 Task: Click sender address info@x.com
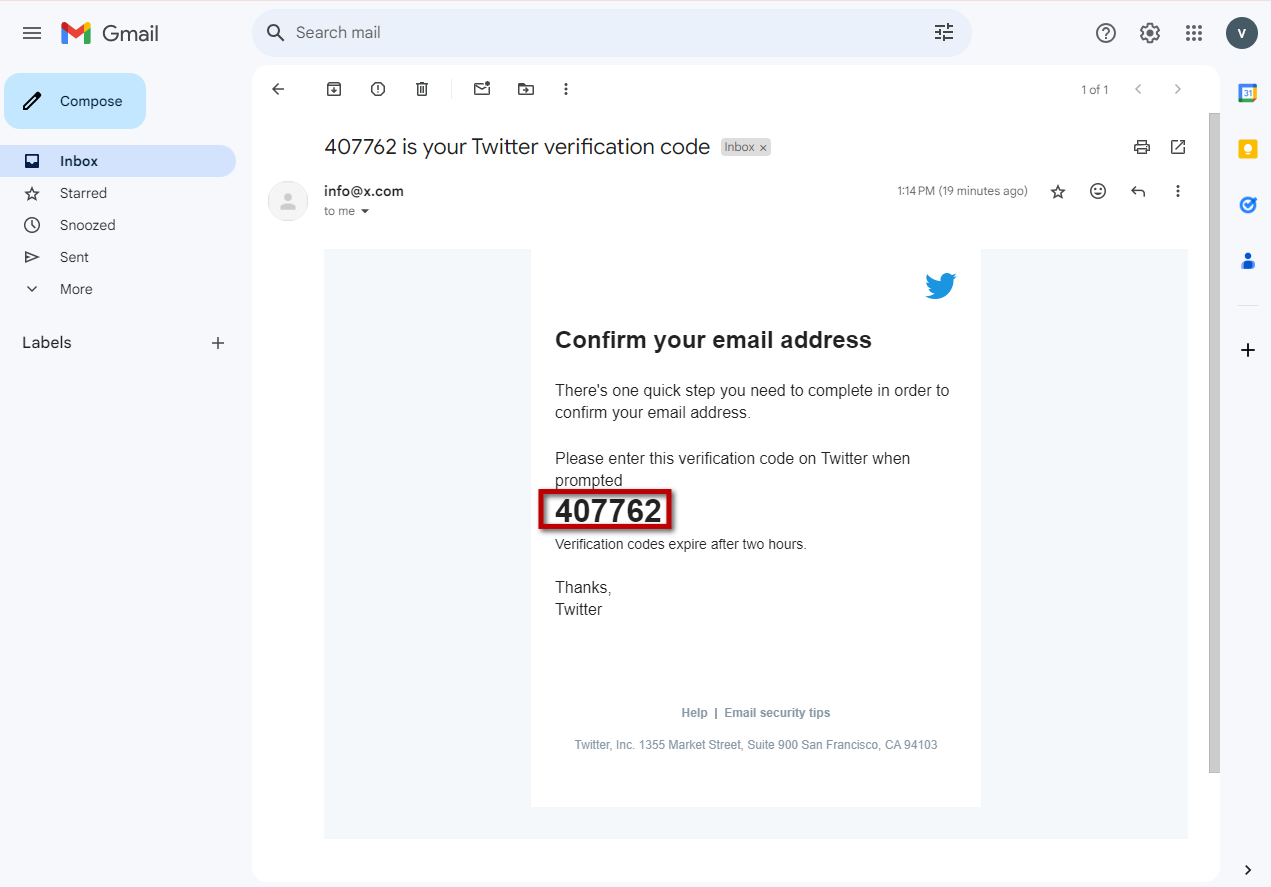tap(364, 191)
